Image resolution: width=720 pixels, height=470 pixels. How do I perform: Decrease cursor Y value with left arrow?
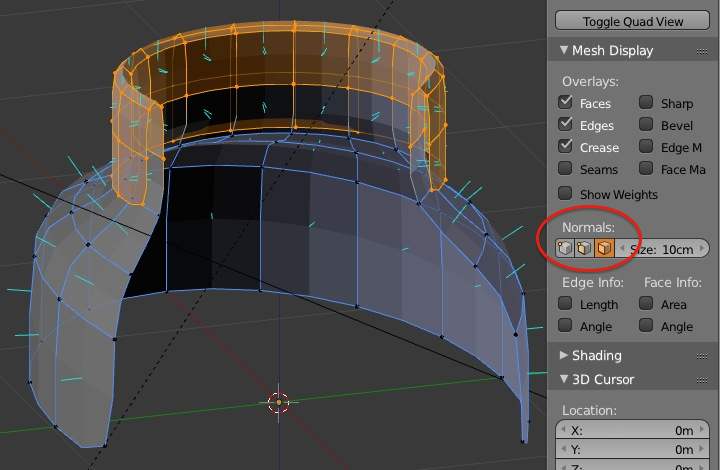[x=563, y=449]
